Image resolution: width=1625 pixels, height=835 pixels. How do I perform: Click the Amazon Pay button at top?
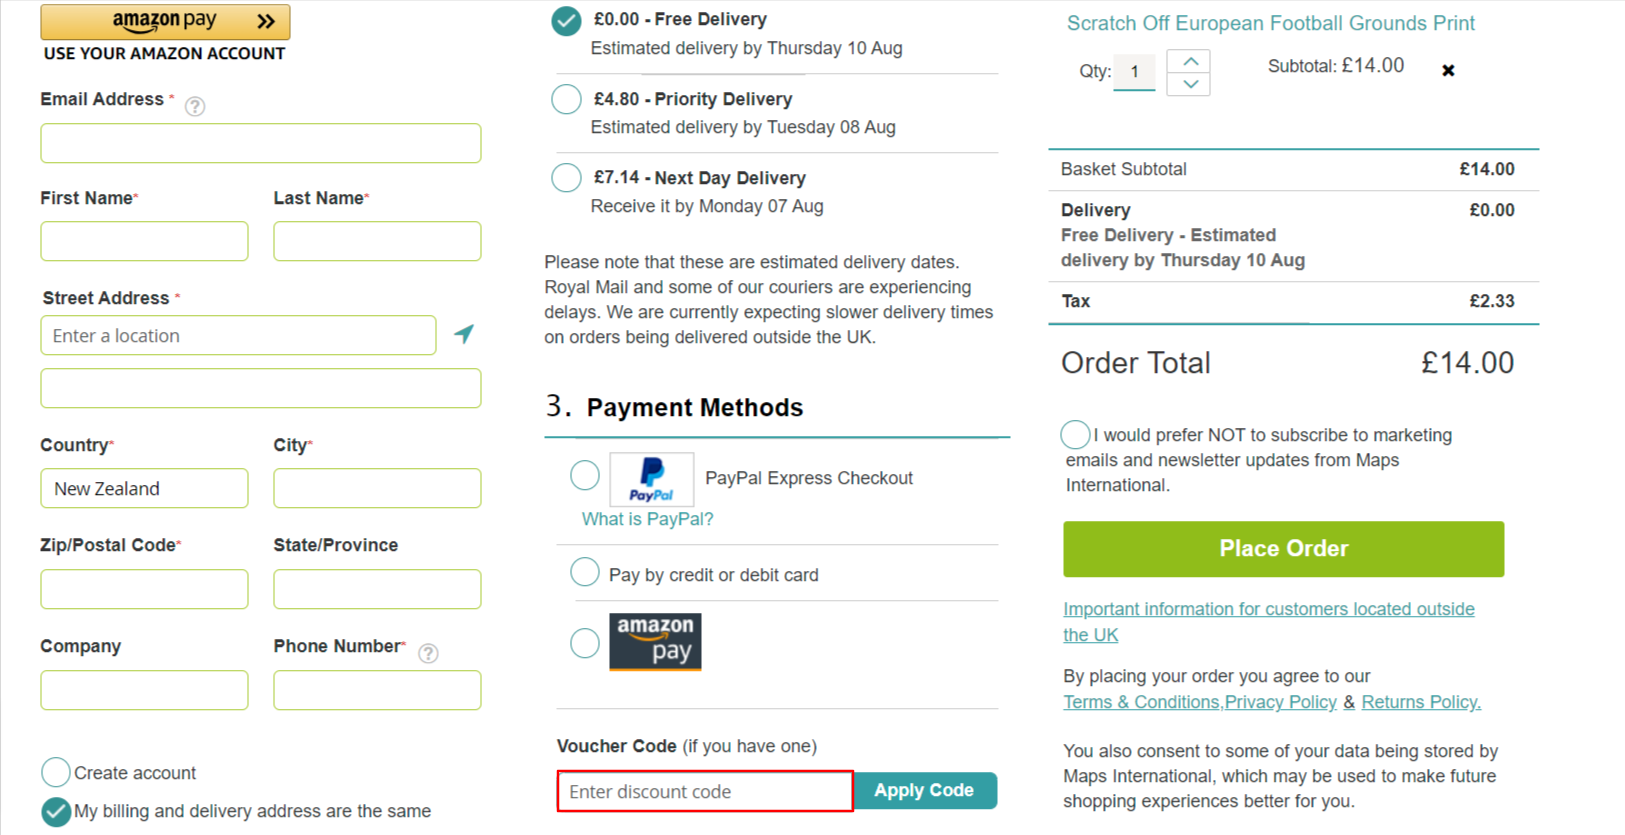[165, 21]
